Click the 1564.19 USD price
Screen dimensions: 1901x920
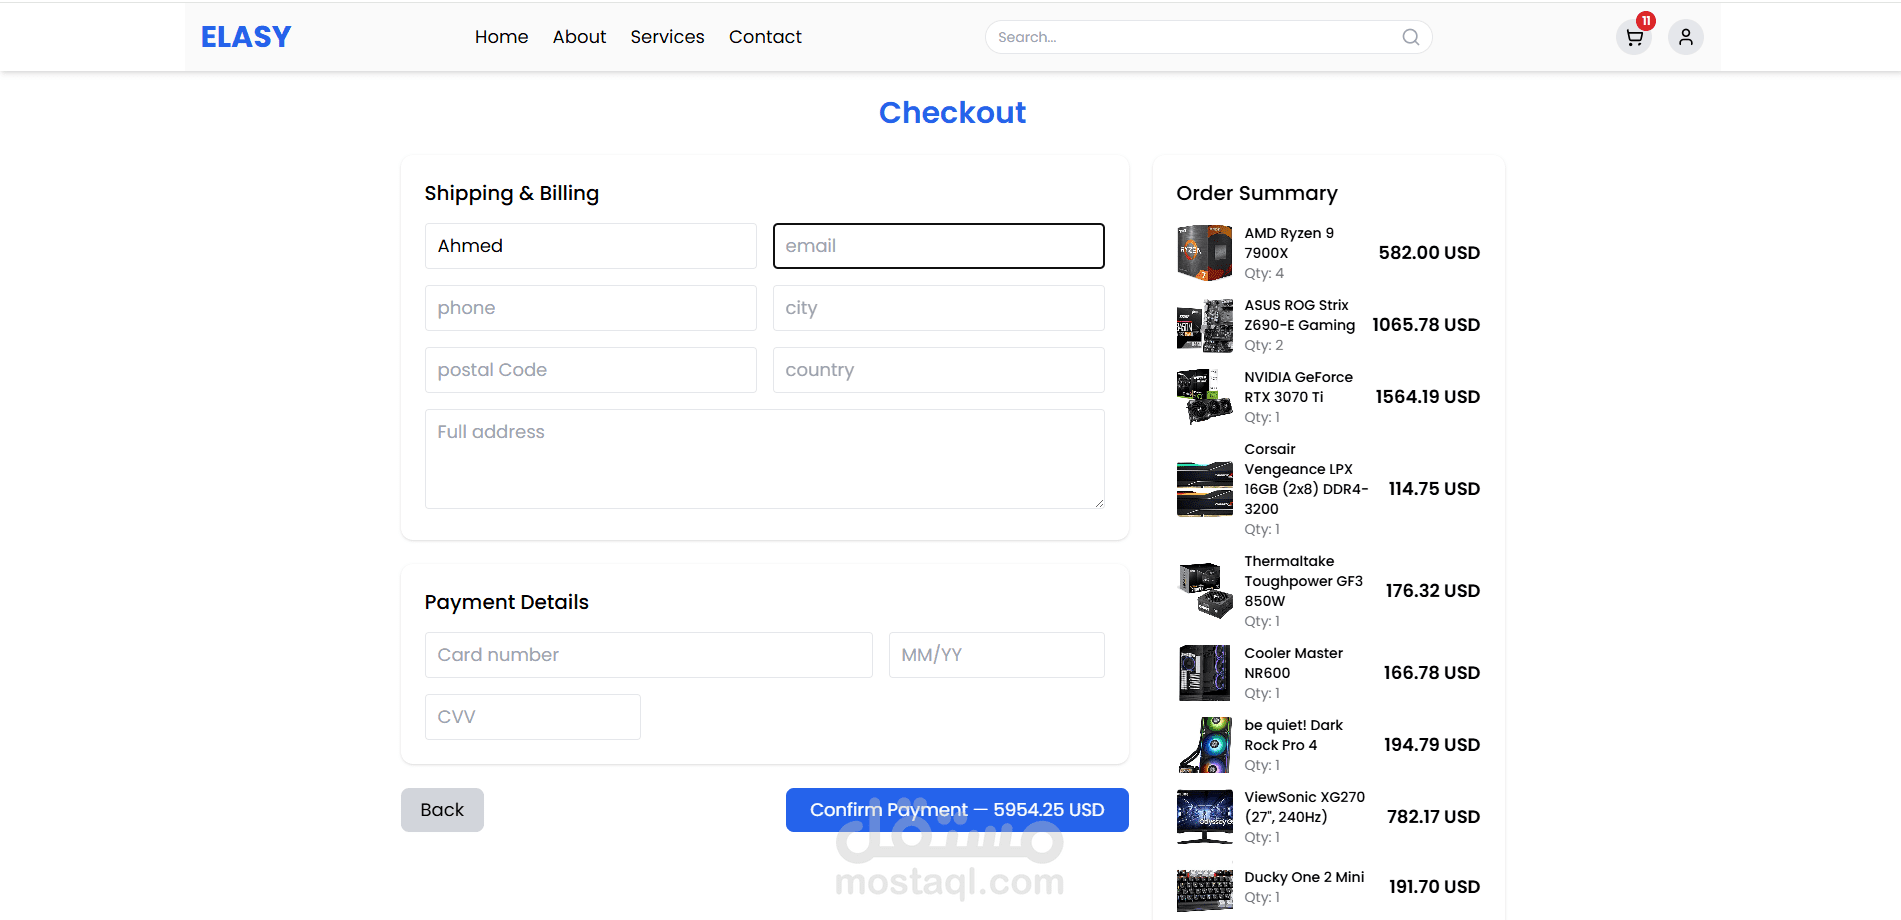point(1428,397)
